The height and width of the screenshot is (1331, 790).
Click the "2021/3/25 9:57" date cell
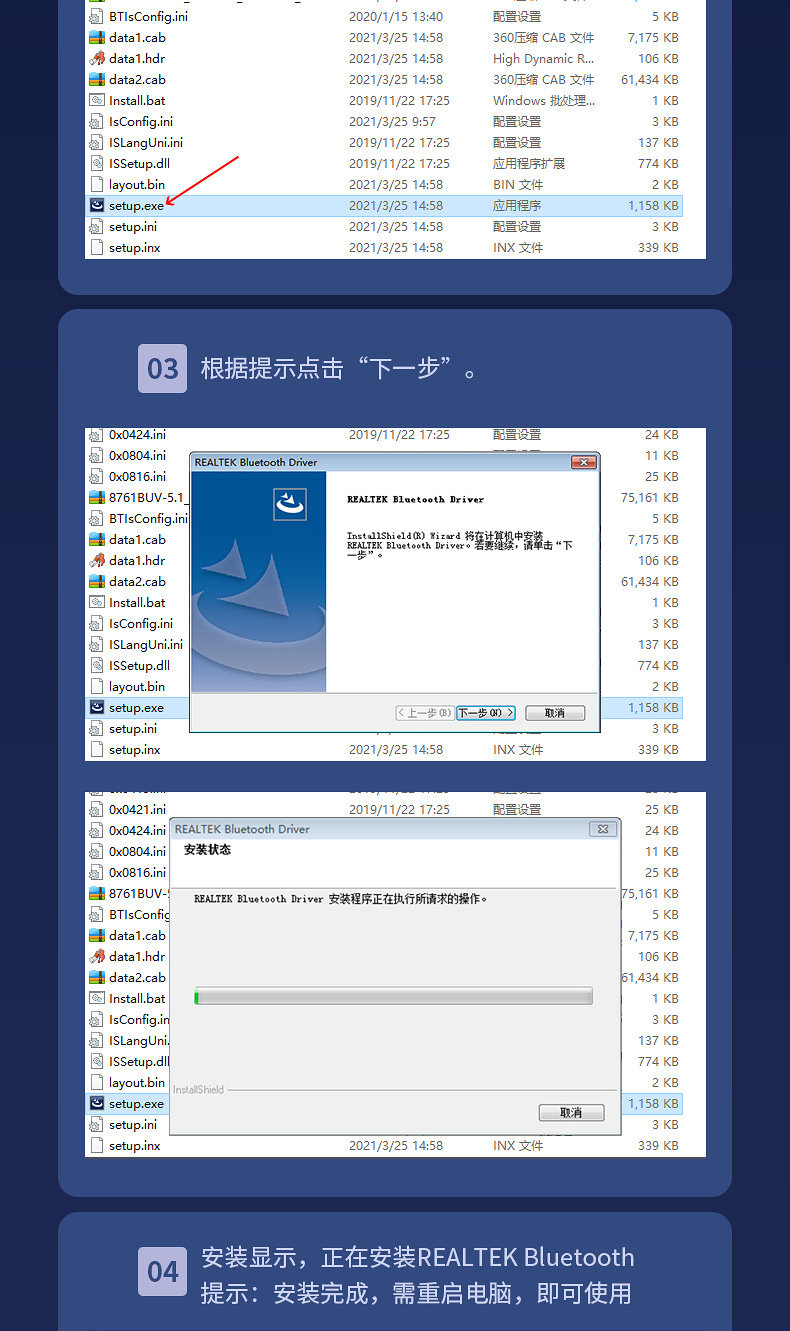[x=392, y=121]
